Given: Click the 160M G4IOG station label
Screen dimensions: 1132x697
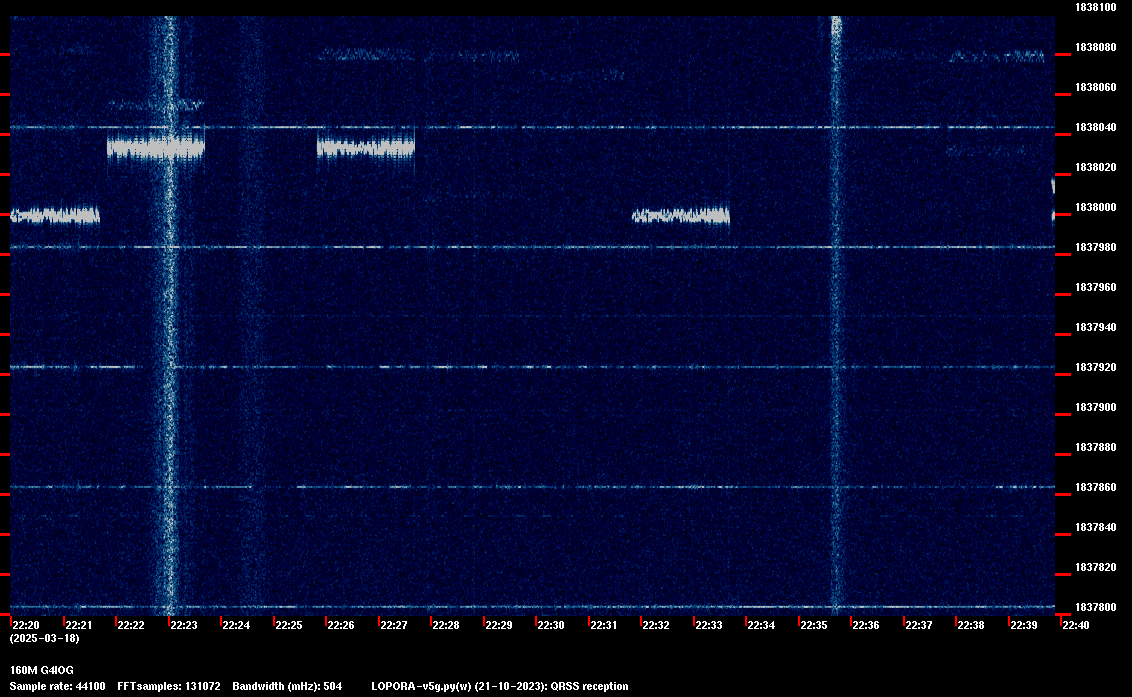Looking at the screenshot, I should (42, 670).
